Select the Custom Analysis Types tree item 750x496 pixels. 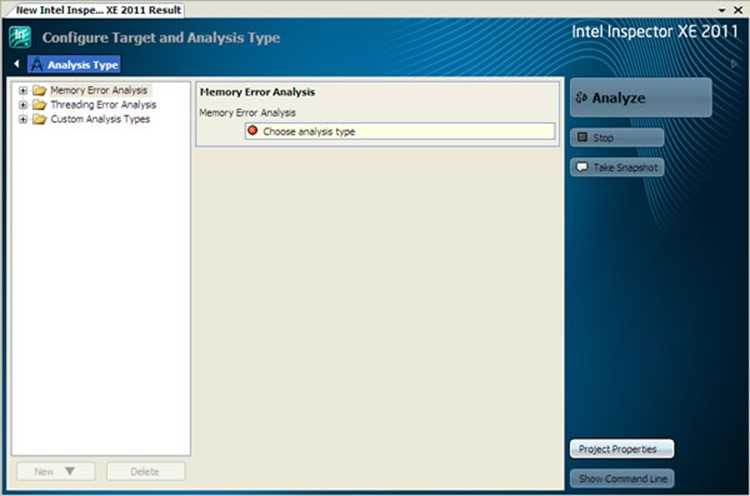[100, 119]
